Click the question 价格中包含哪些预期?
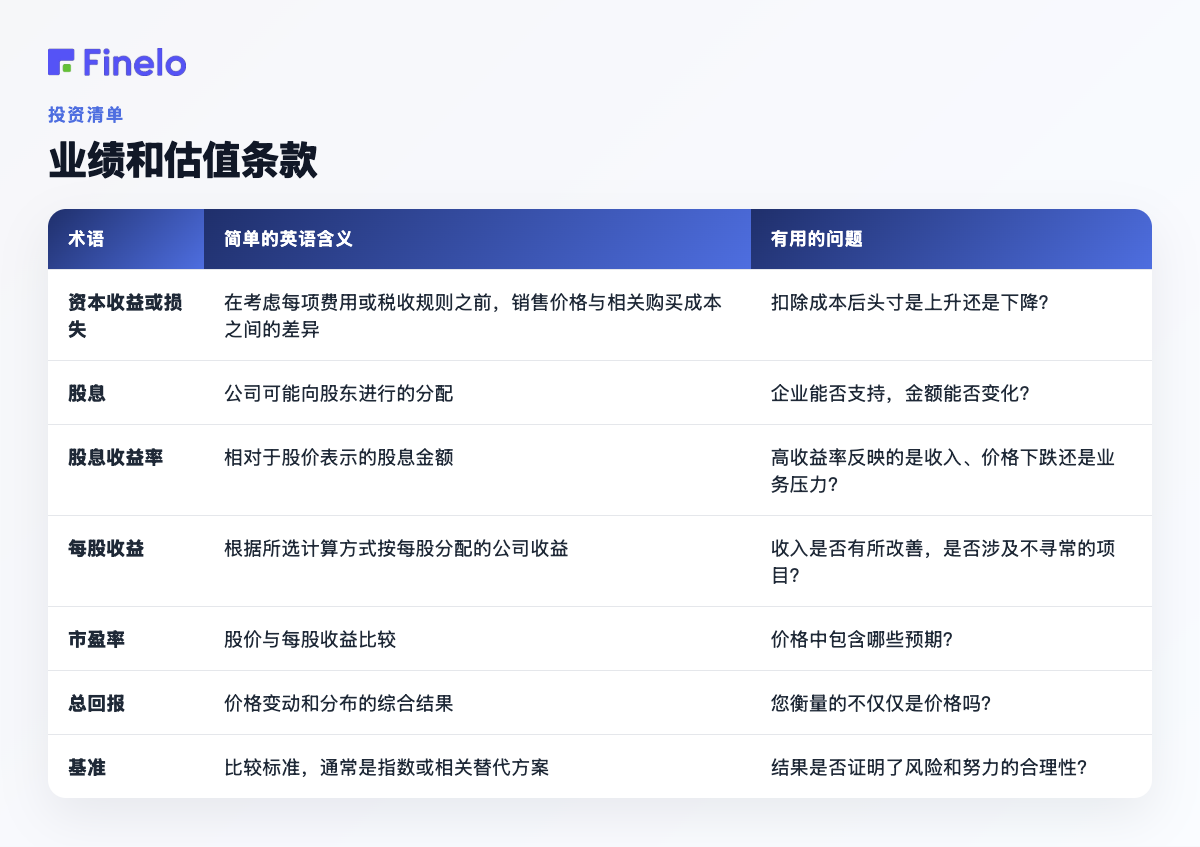Screen dimensions: 1200x847 (861, 639)
